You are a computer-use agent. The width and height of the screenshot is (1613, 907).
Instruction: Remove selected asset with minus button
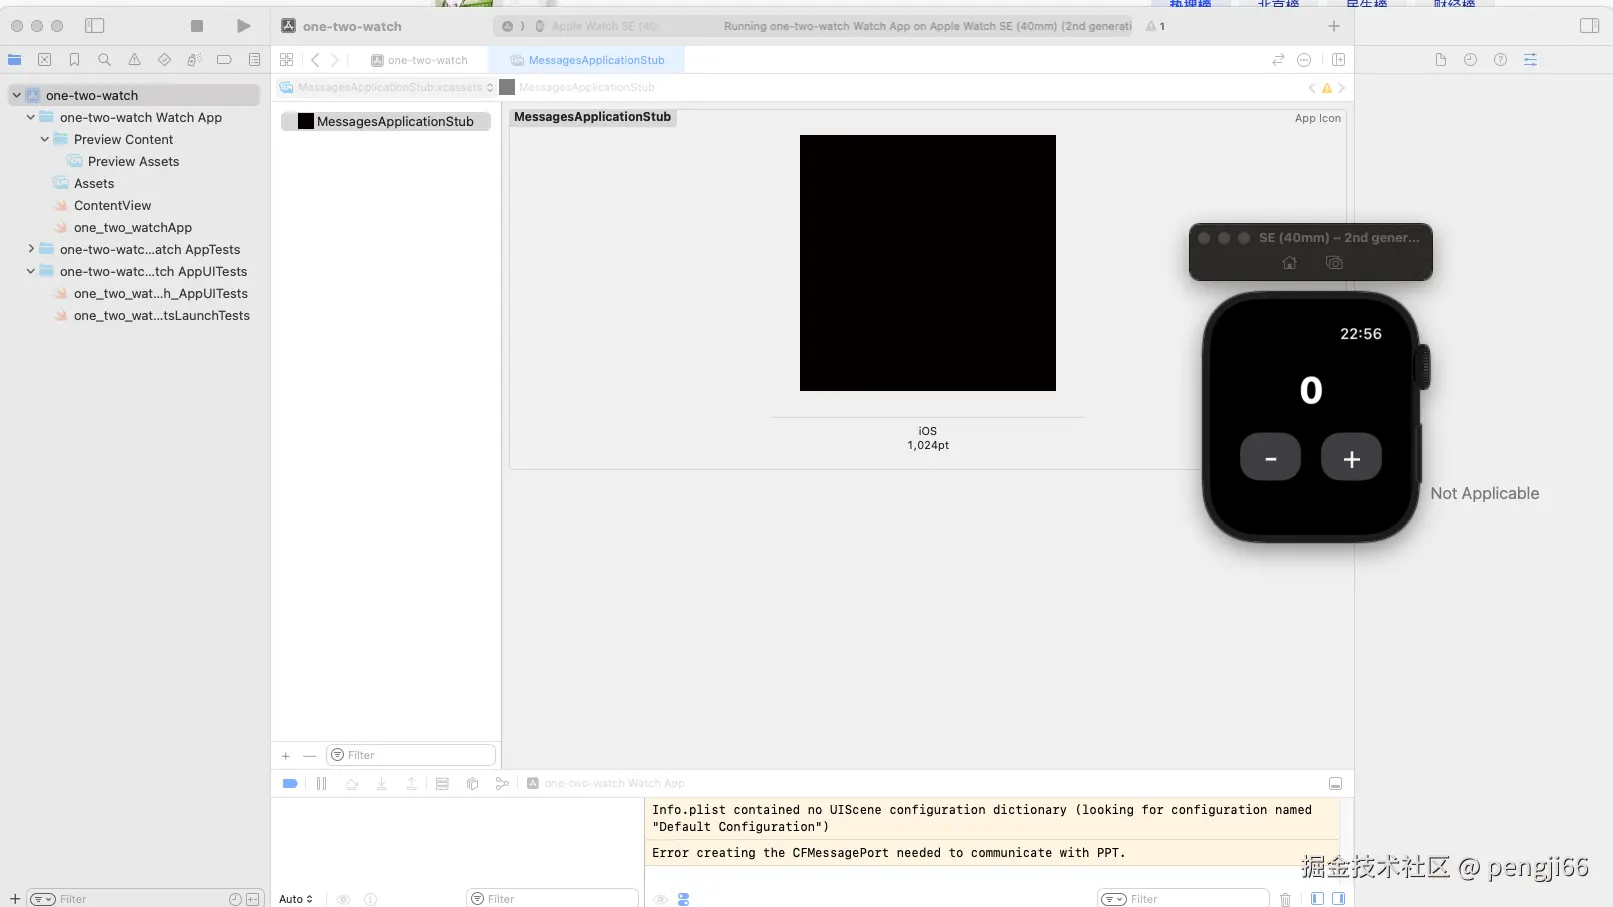tap(309, 756)
